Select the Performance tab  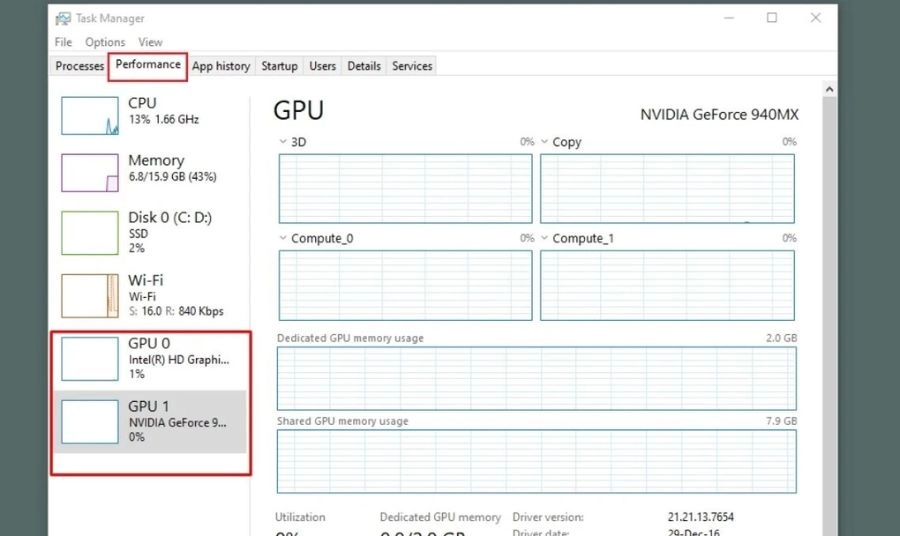pos(148,65)
